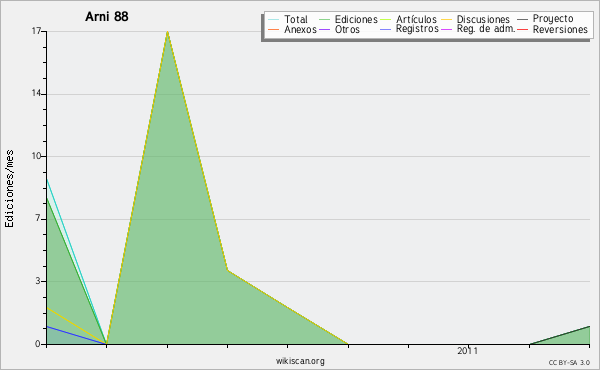Screen dimensions: 600x370
Task: Click the 7 y-axis tick label
Action: (38, 218)
